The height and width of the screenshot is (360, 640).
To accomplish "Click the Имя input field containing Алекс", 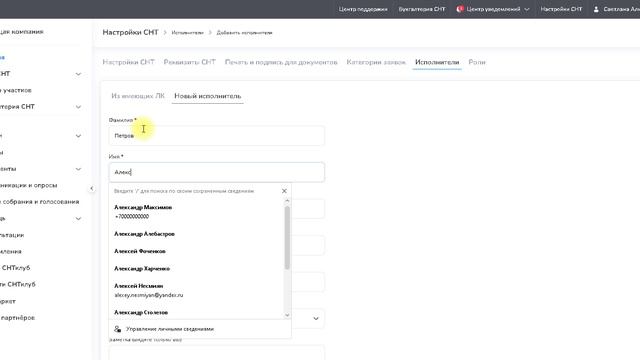I will point(217,172).
